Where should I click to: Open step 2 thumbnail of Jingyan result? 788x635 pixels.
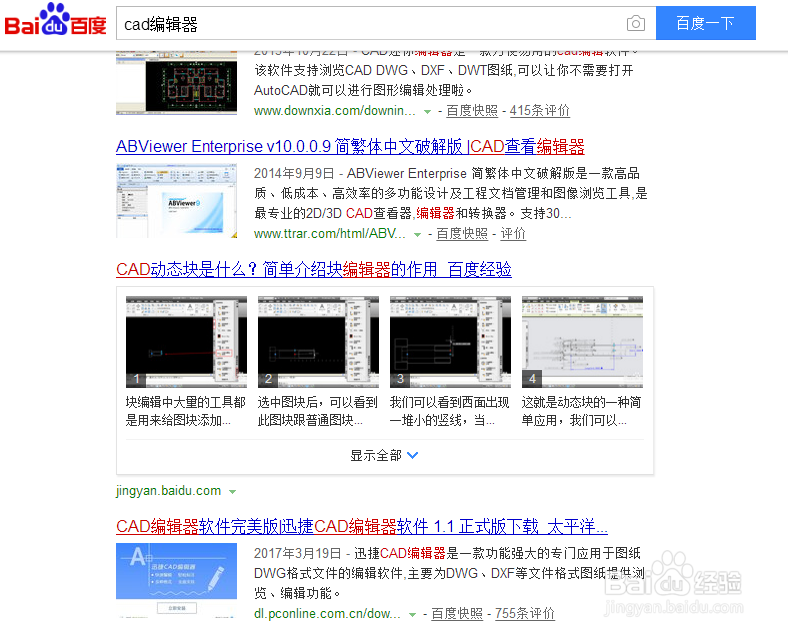coord(318,342)
